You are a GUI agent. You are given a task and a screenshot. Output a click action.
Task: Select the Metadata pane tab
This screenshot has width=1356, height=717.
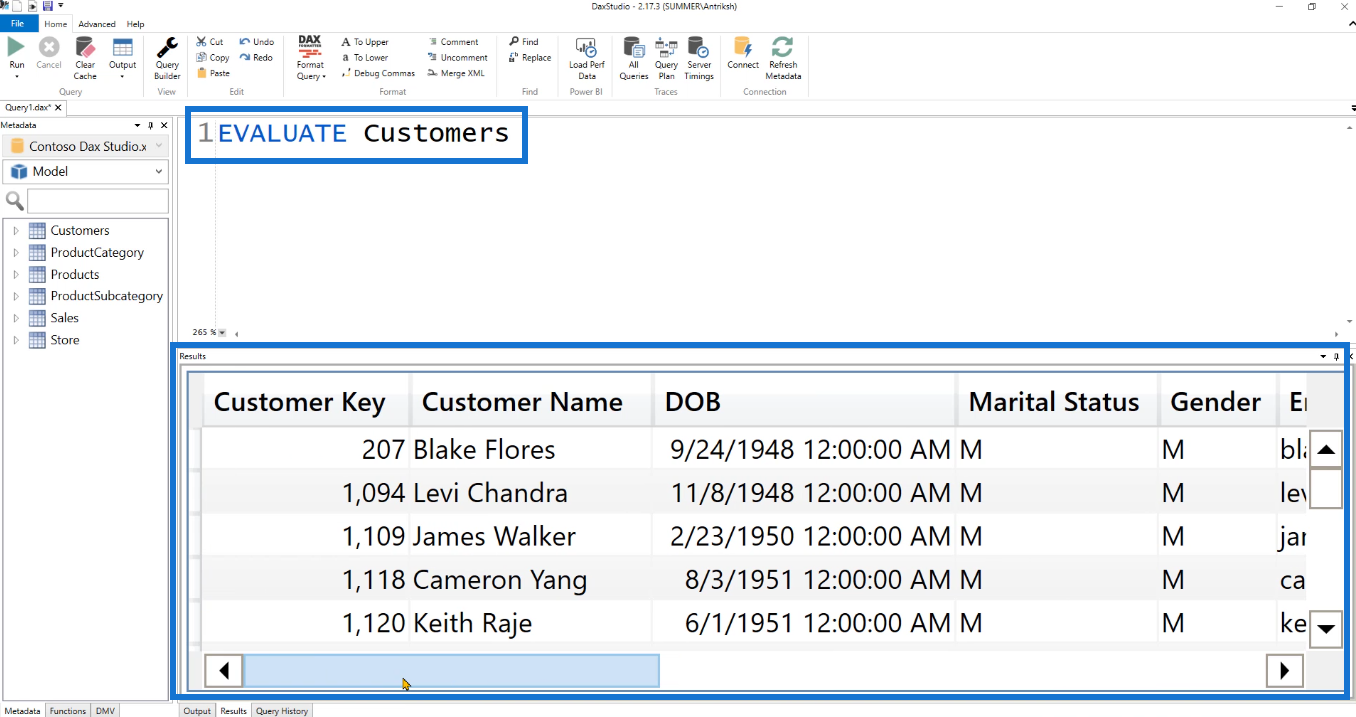(x=21, y=710)
